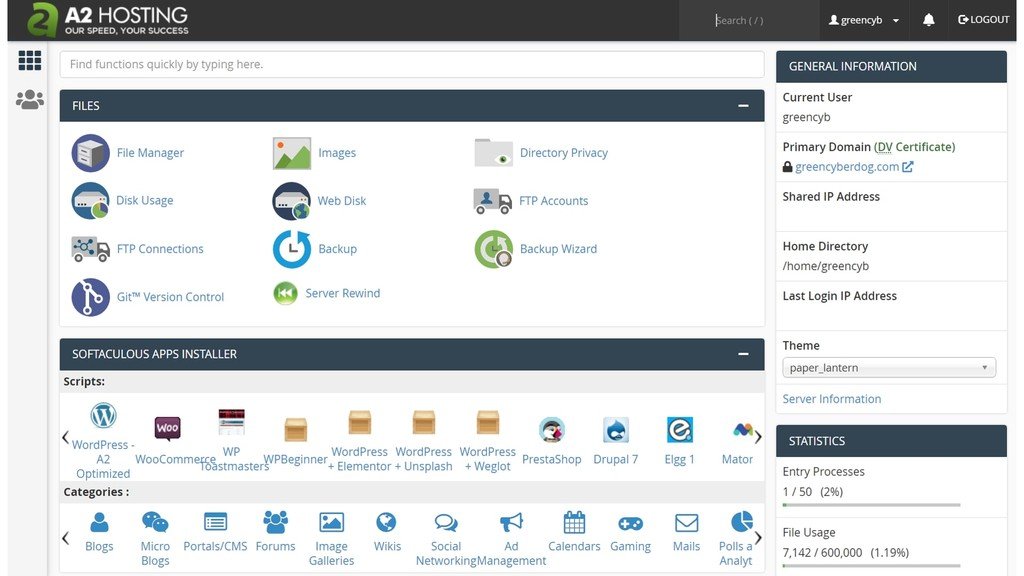Open Git Version Control icon

click(x=90, y=297)
